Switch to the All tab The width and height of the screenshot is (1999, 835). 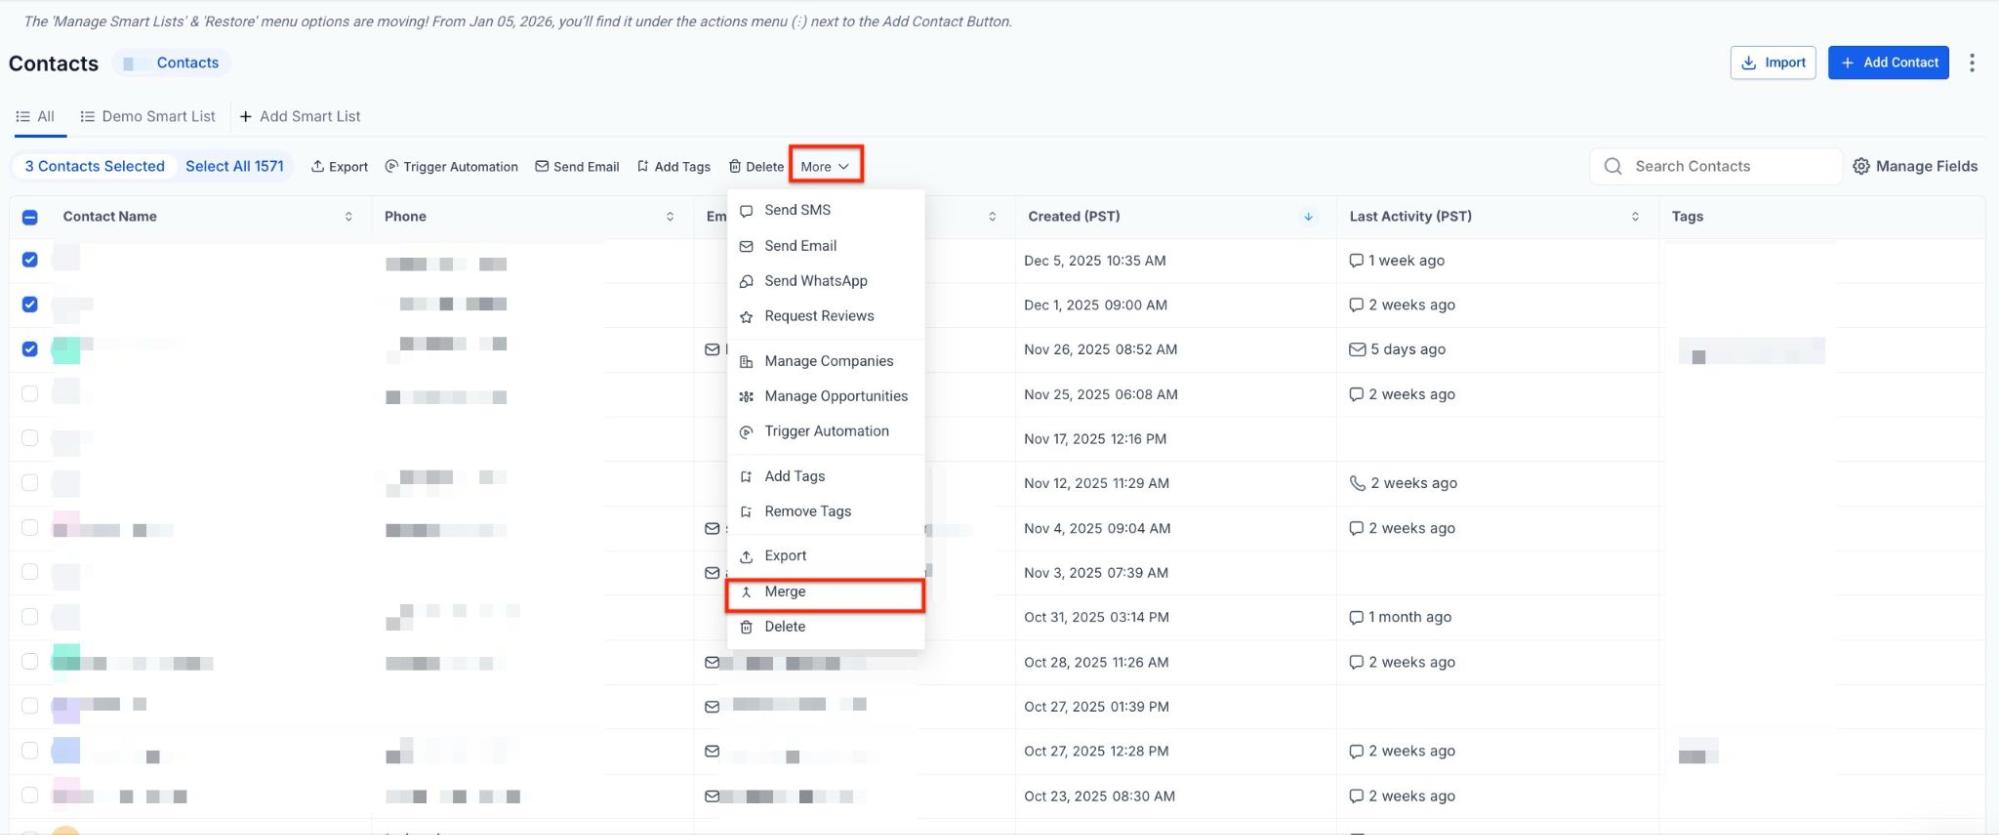[x=35, y=116]
